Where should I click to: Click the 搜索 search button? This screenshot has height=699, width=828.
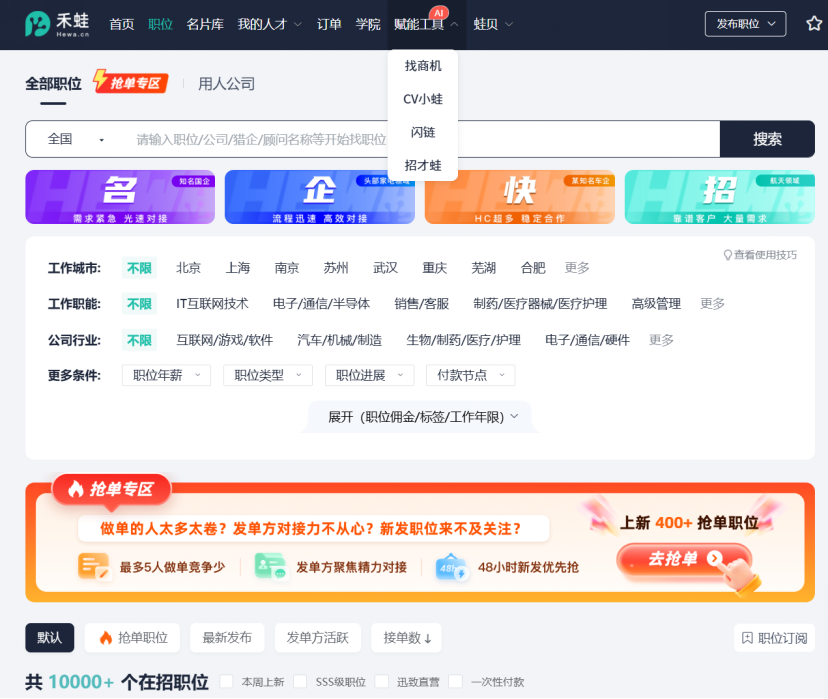767,139
